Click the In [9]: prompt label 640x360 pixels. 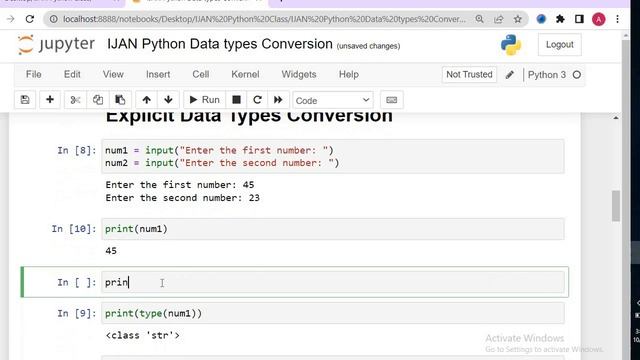(x=77, y=313)
